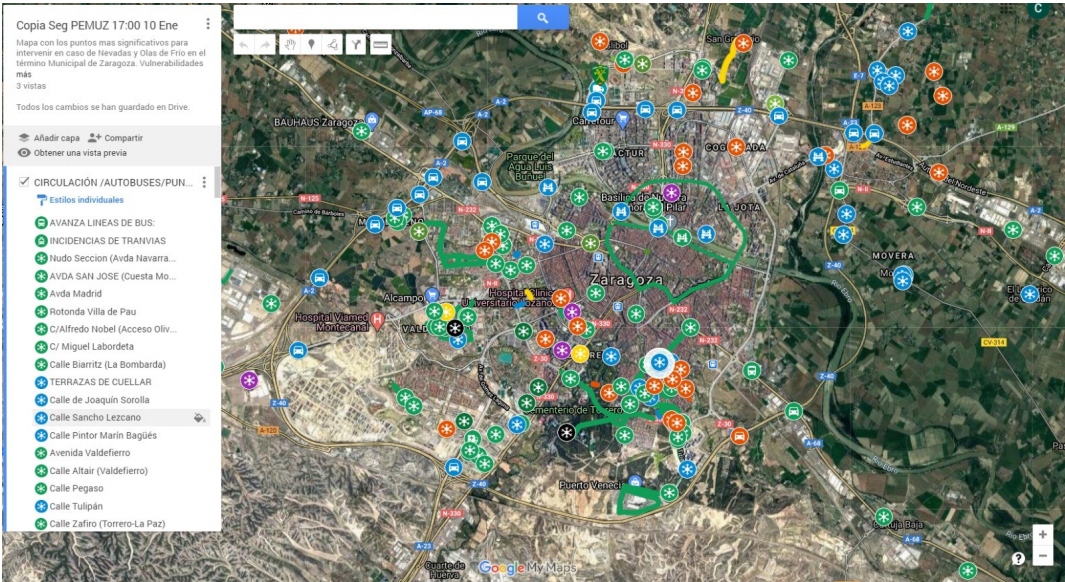Click inside the map search field

point(375,17)
